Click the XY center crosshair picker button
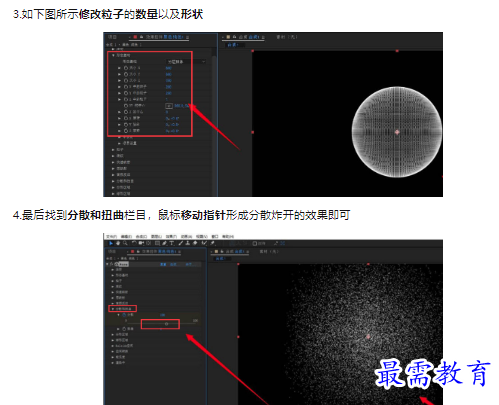Viewport: 499px width, 405px height. point(169,106)
